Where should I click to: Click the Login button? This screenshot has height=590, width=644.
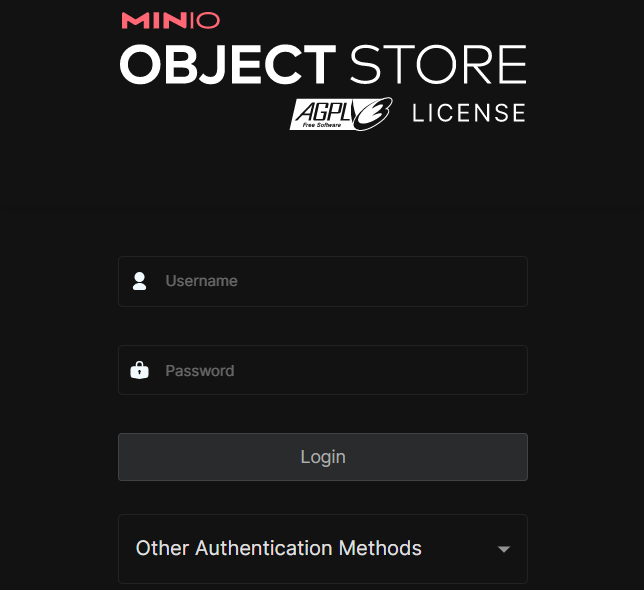click(x=323, y=457)
